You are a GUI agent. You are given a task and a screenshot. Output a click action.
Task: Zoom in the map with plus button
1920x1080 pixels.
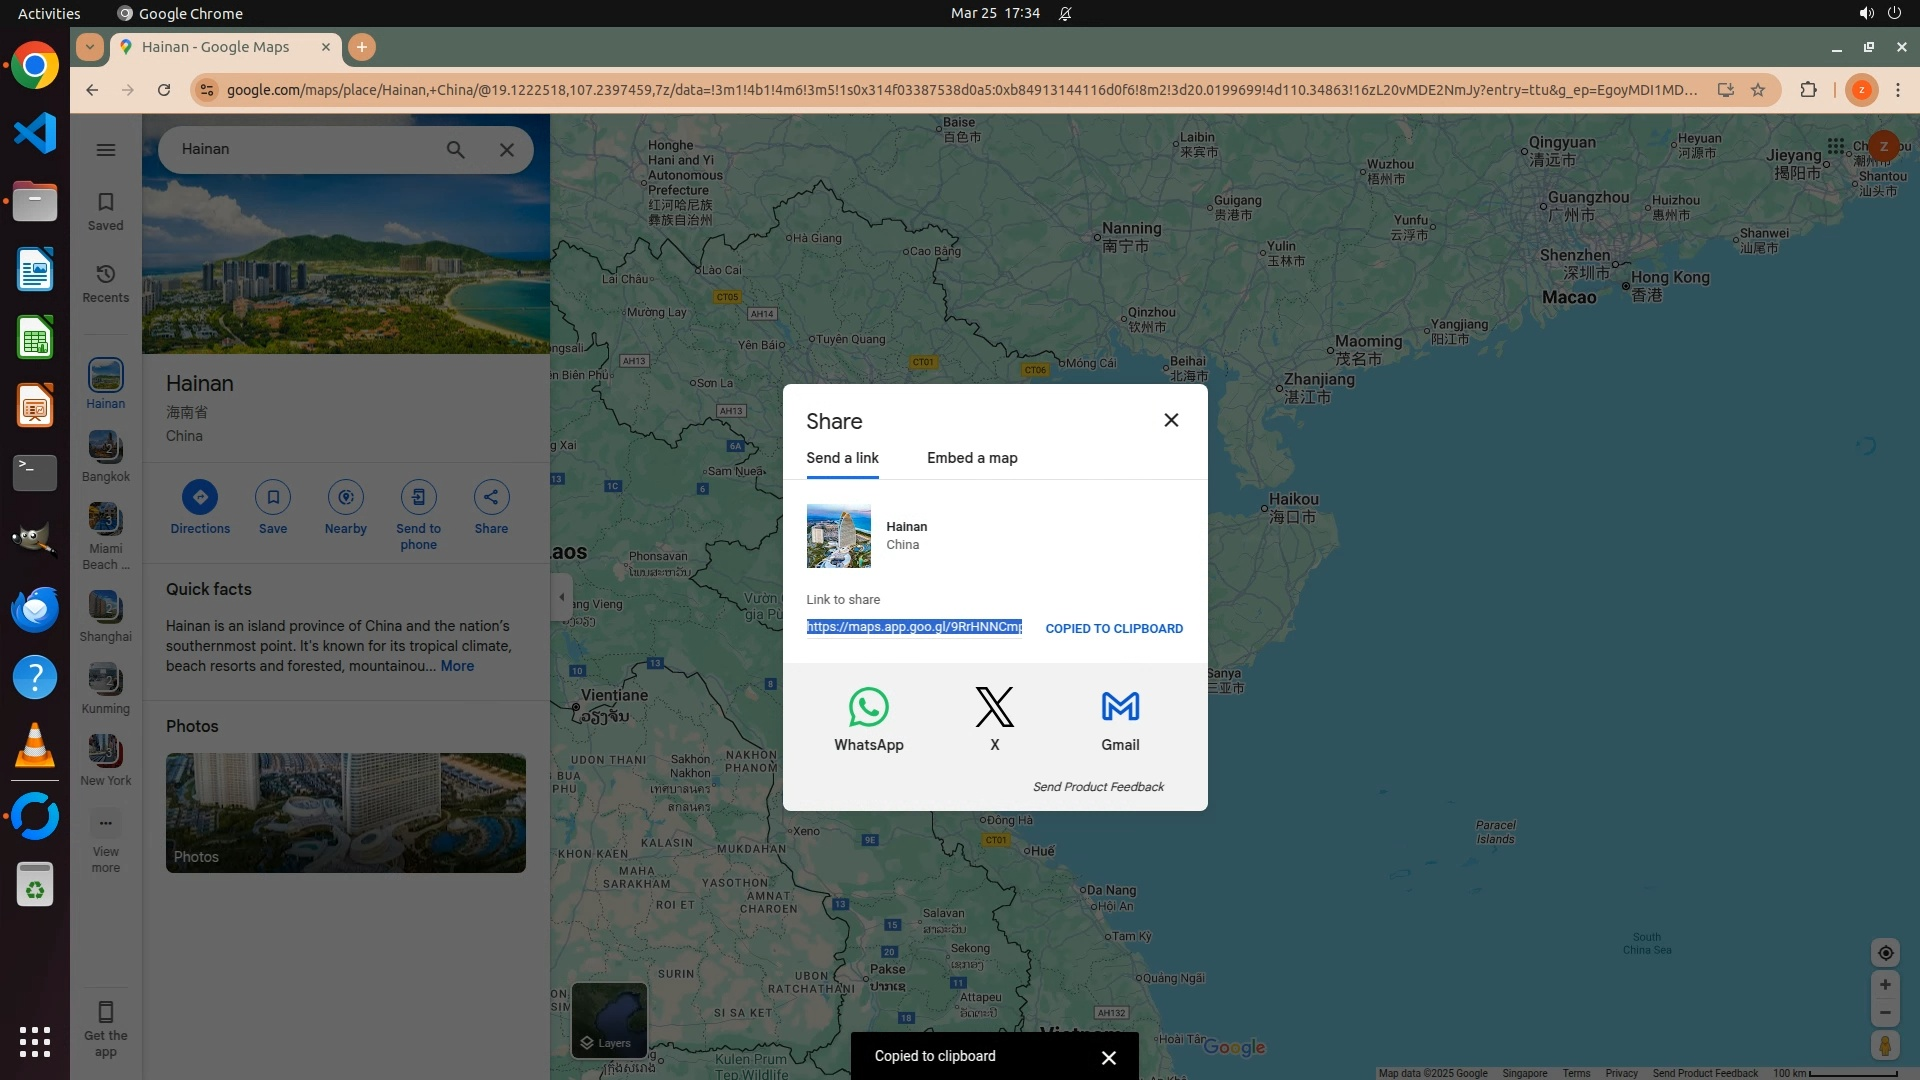tap(1884, 985)
